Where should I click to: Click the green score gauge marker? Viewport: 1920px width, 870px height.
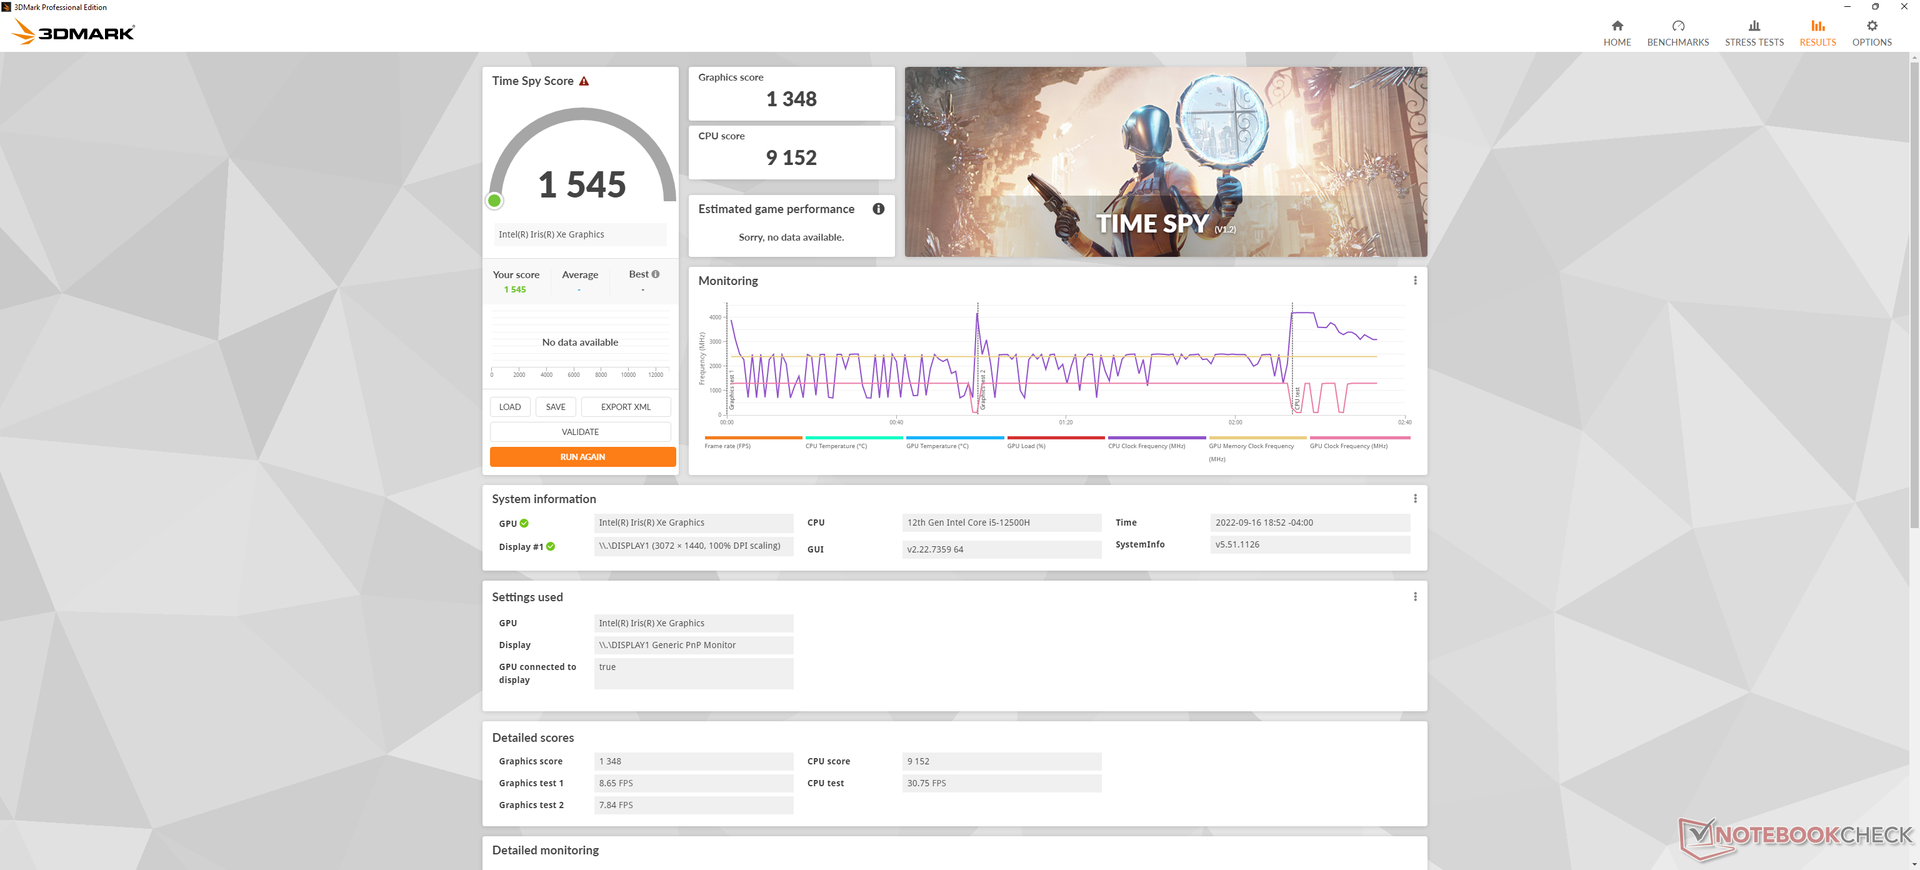(494, 201)
